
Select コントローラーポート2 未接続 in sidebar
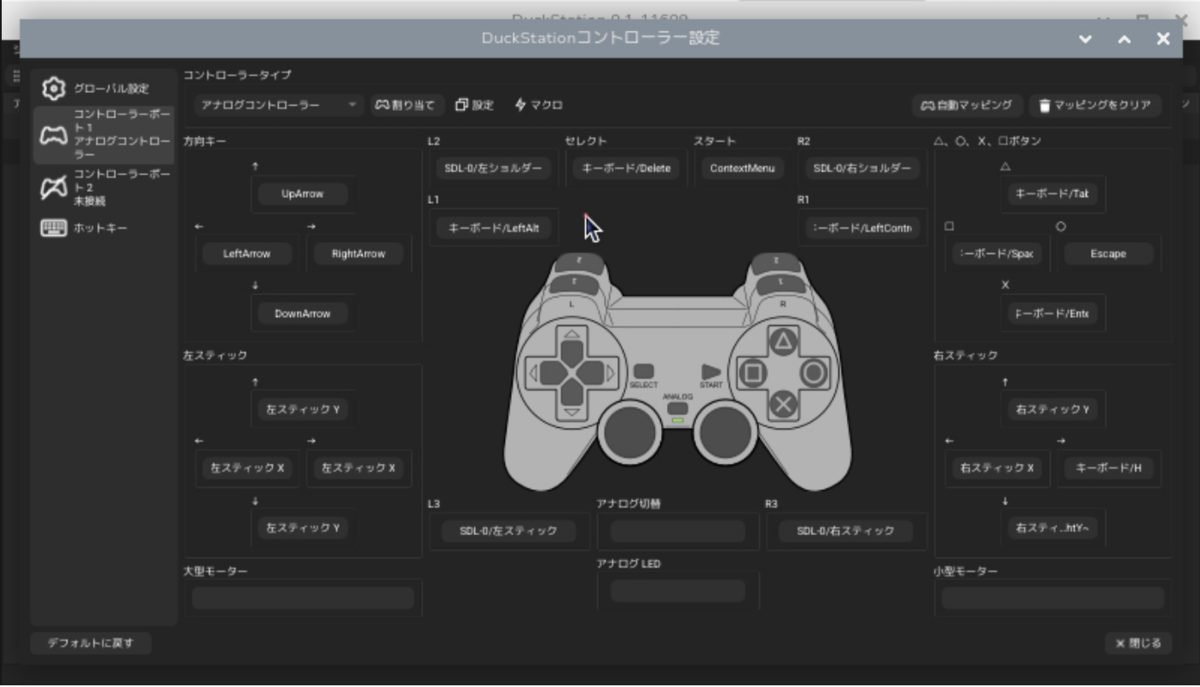(103, 187)
